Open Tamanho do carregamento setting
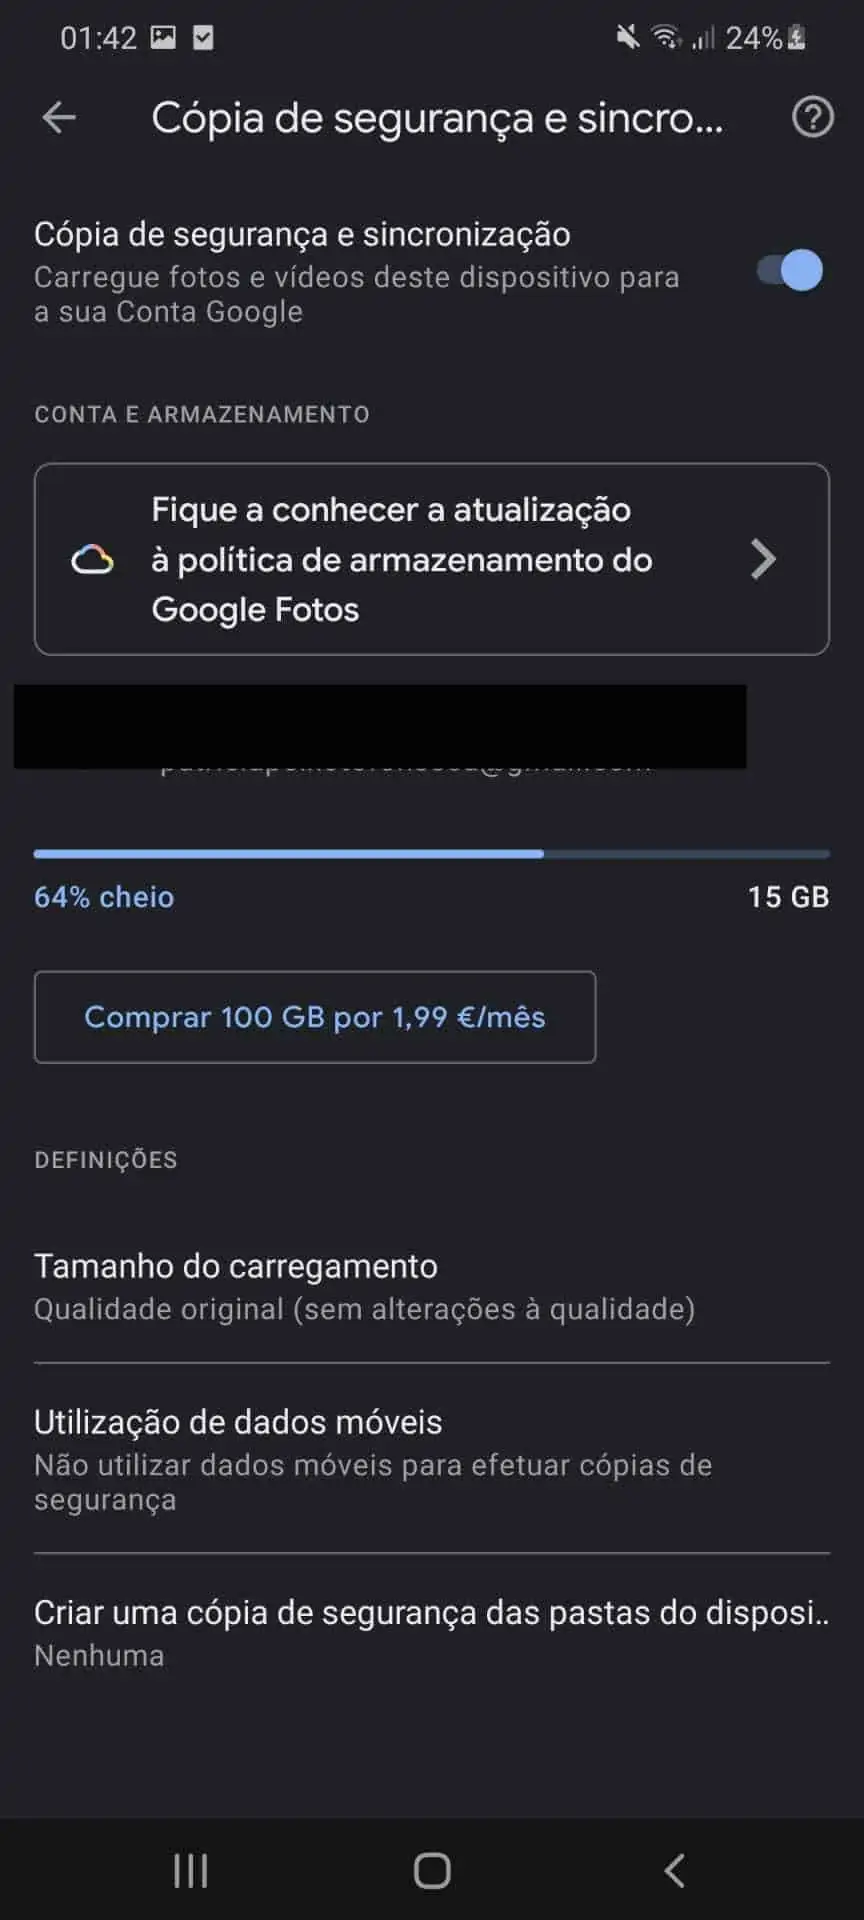Viewport: 864px width, 1920px height. pyautogui.click(x=432, y=1286)
